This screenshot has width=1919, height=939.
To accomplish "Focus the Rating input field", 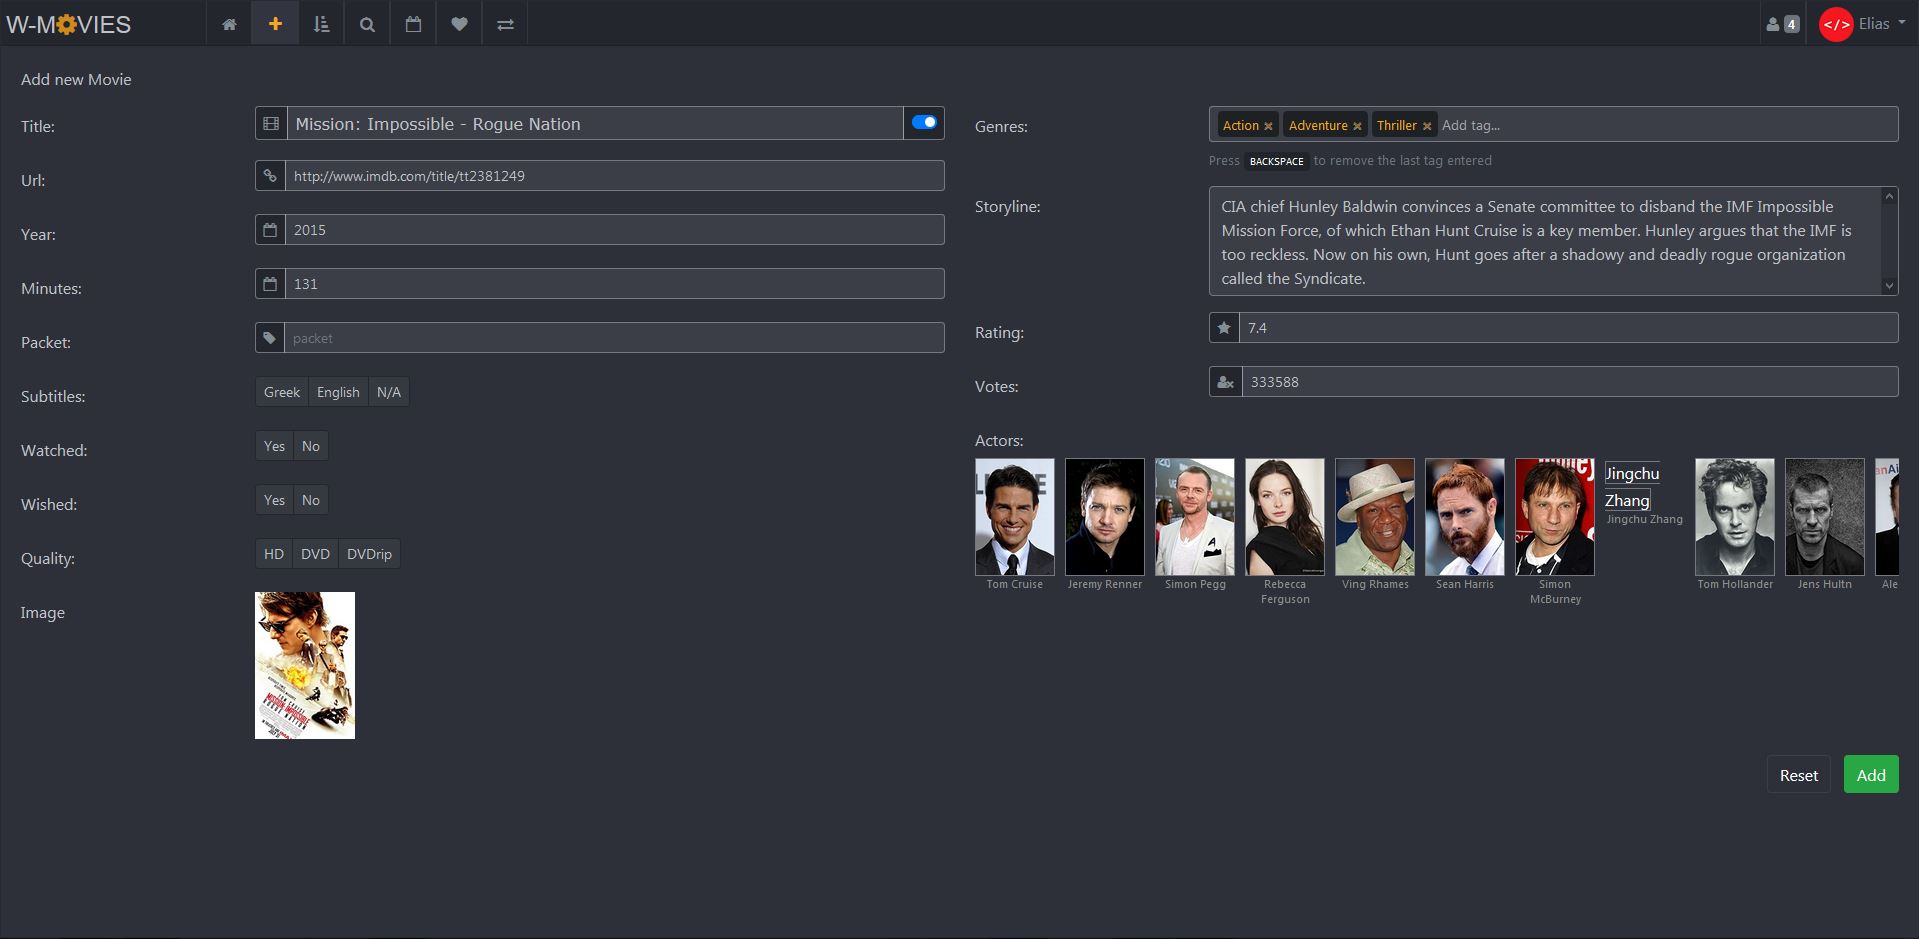I will 1569,328.
